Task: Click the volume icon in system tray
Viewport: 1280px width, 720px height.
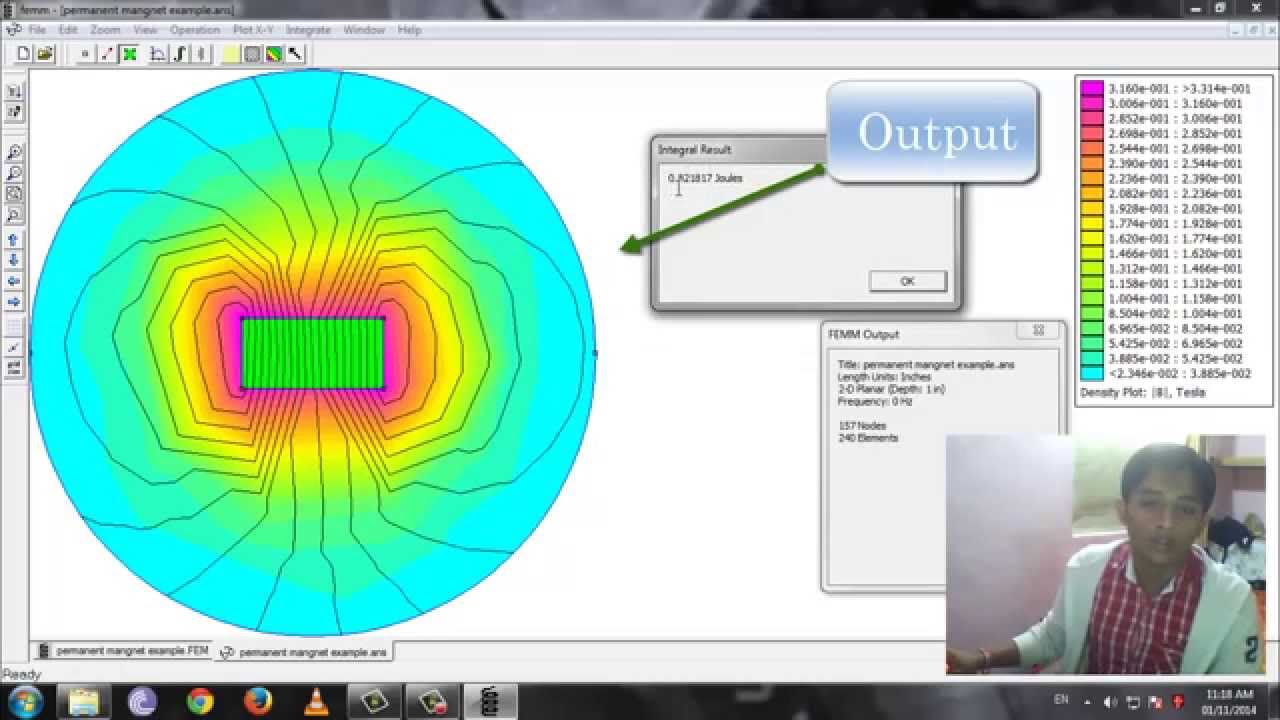Action: pyautogui.click(x=1111, y=702)
